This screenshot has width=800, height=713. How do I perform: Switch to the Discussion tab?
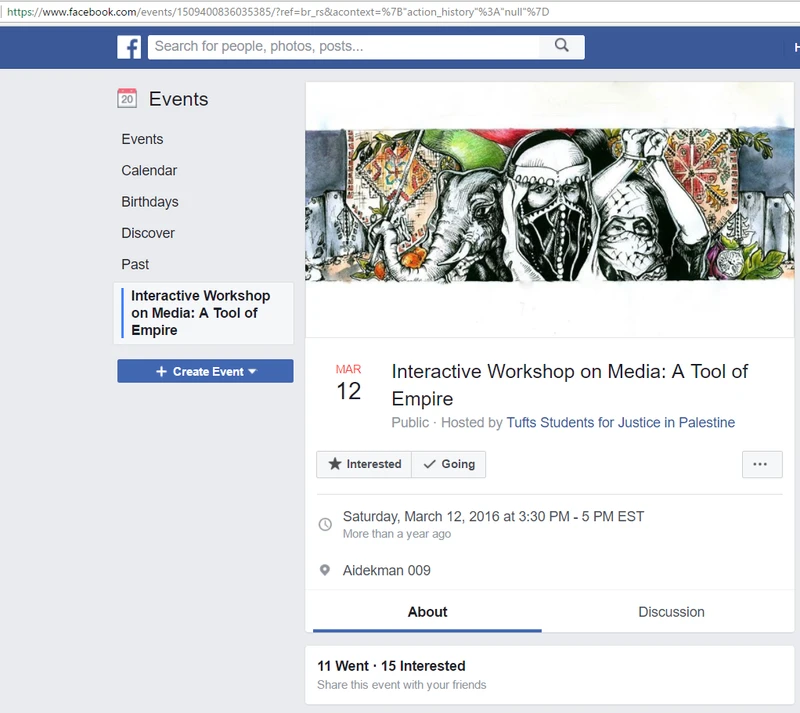click(671, 612)
